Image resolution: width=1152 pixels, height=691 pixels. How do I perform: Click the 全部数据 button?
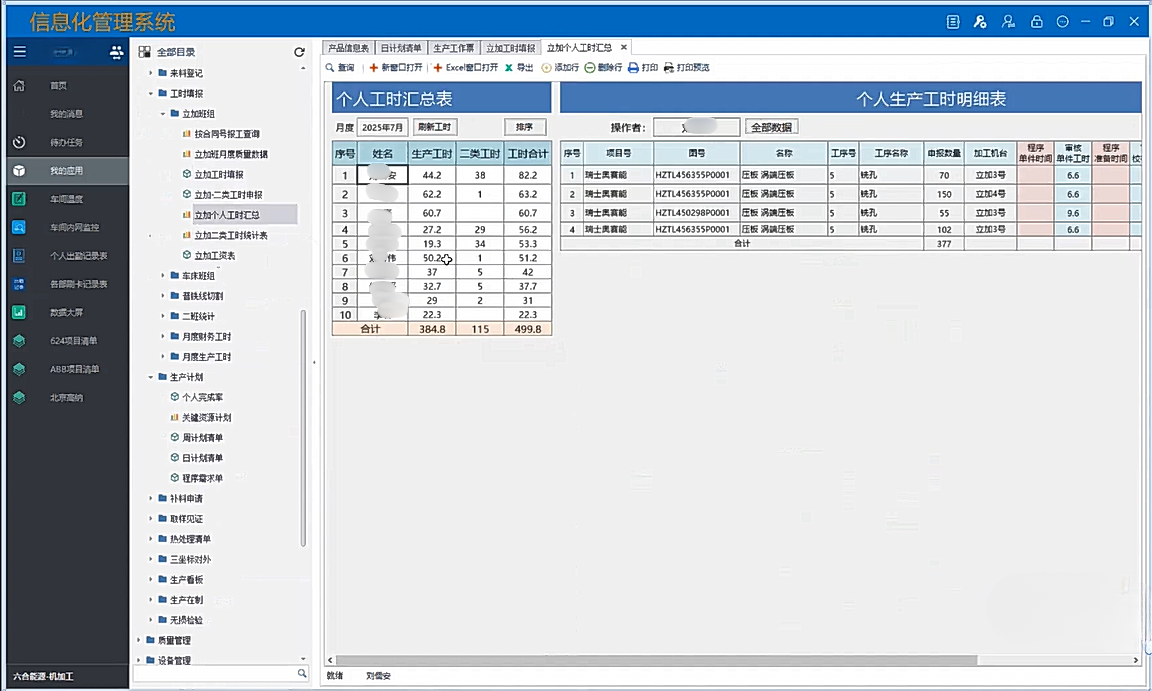[x=771, y=127]
